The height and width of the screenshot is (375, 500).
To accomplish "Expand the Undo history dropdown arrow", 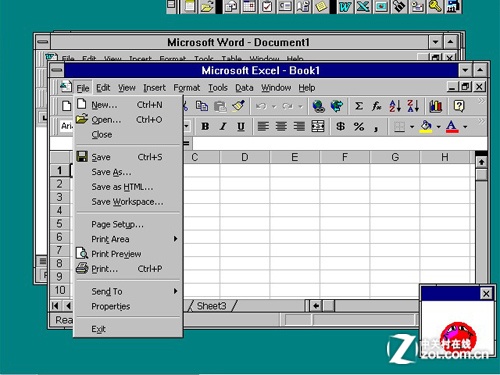I will [274, 107].
